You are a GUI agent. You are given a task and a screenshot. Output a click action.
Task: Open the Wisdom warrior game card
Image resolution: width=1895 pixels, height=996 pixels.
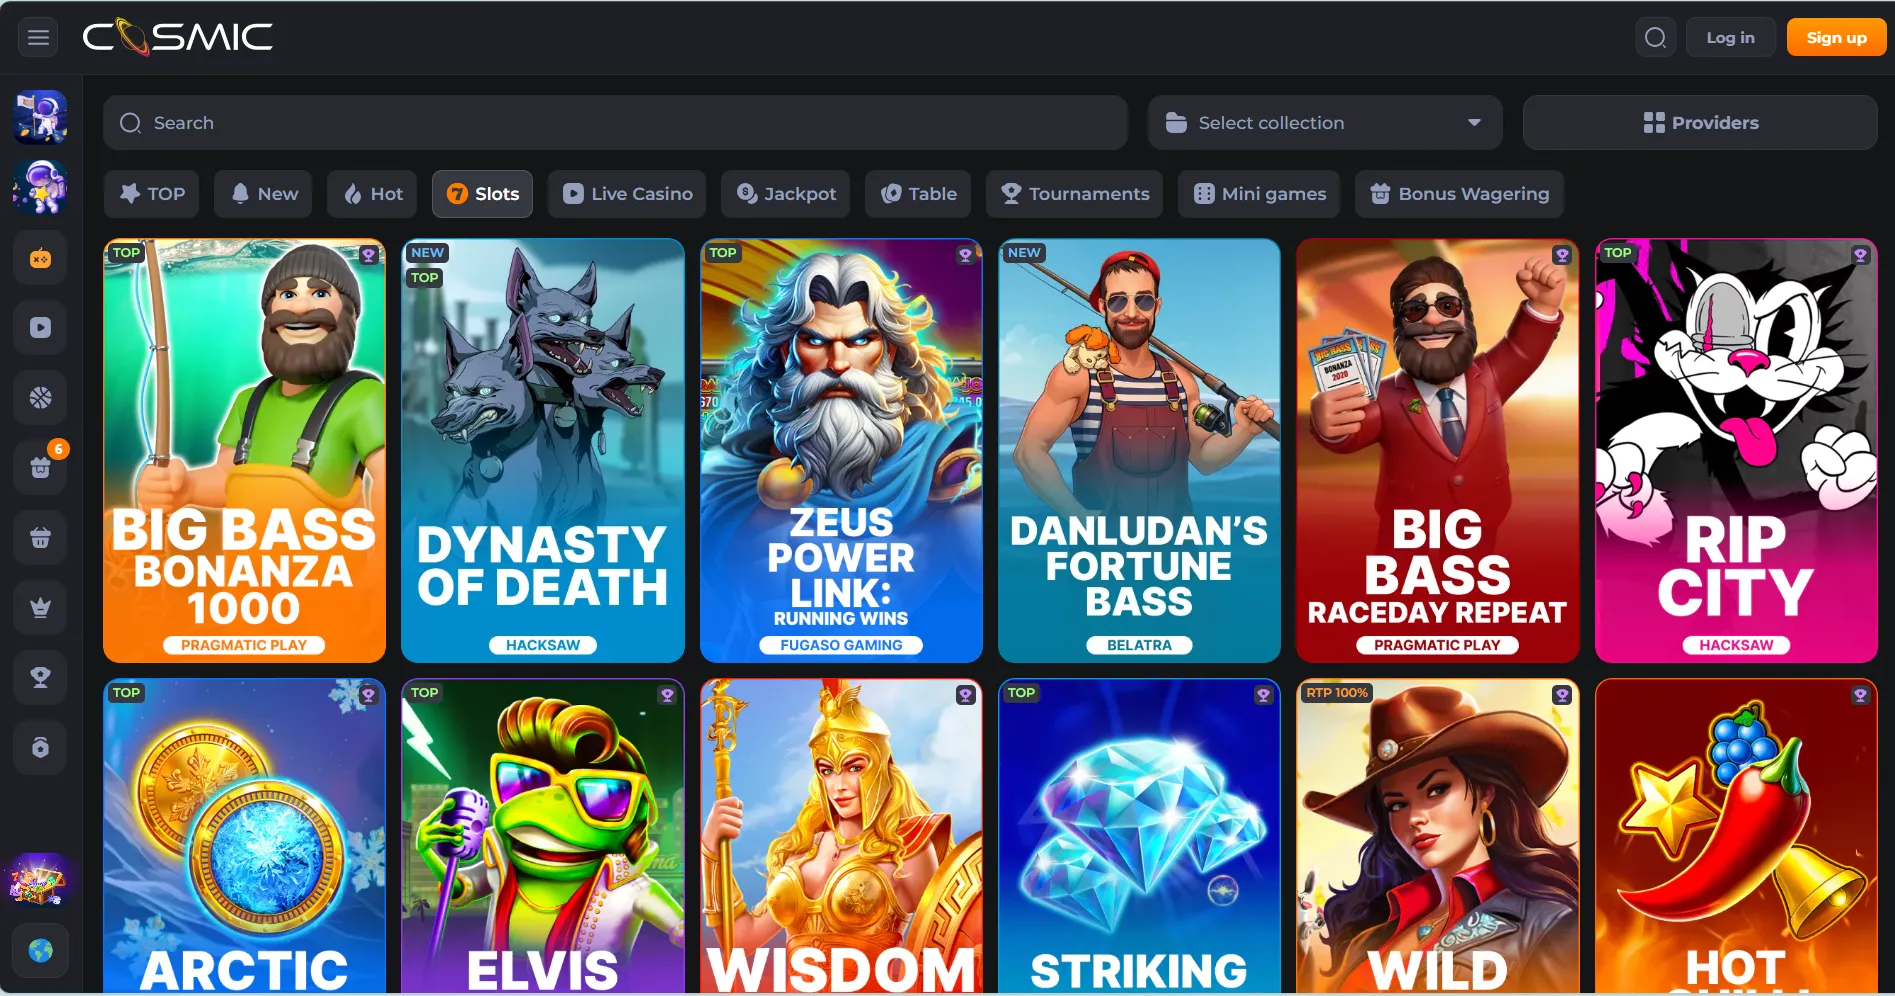[x=841, y=836]
